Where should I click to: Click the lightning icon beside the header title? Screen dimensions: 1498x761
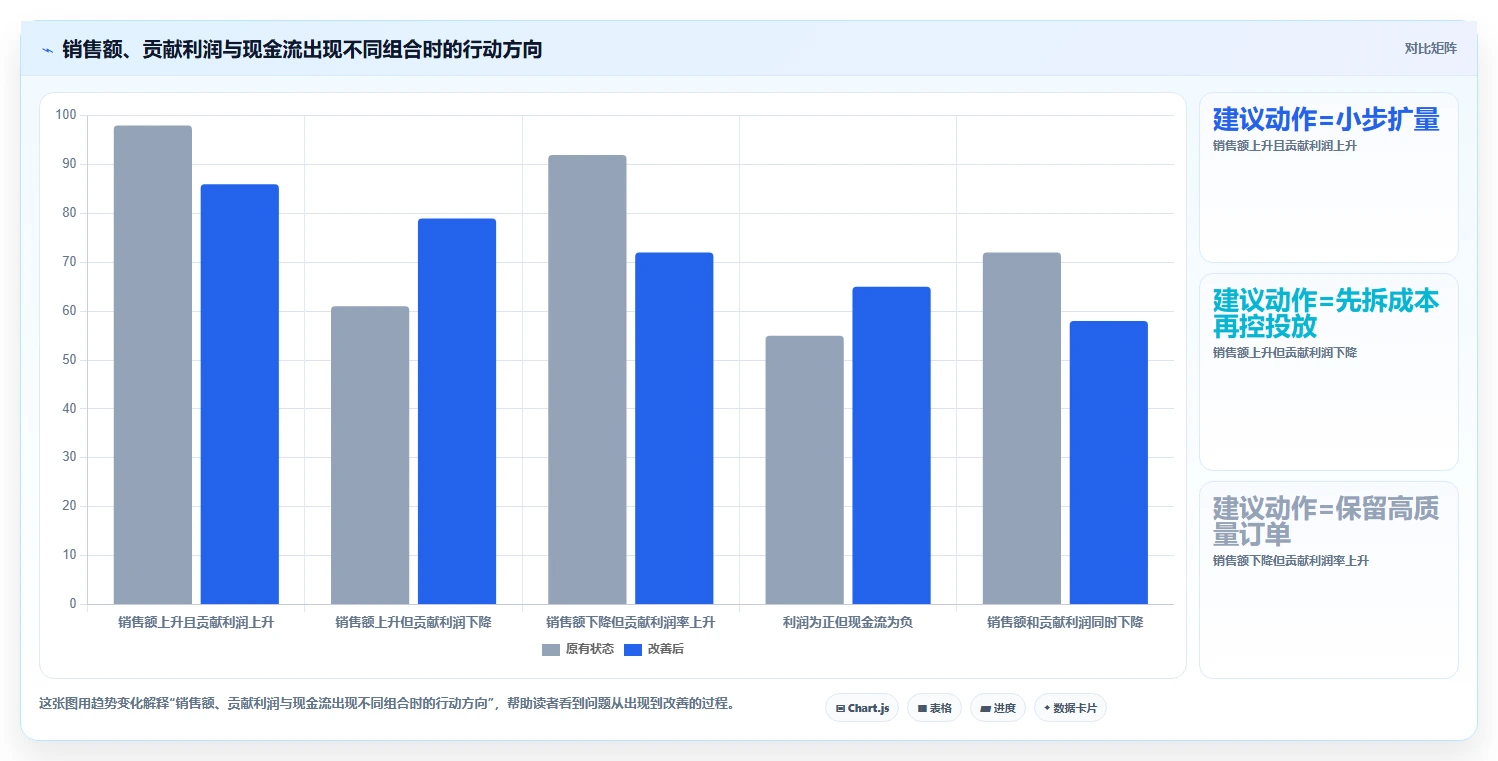click(x=47, y=50)
